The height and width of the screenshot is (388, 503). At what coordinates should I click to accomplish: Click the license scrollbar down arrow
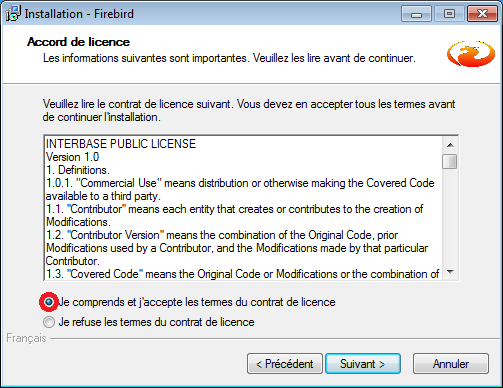pos(450,272)
